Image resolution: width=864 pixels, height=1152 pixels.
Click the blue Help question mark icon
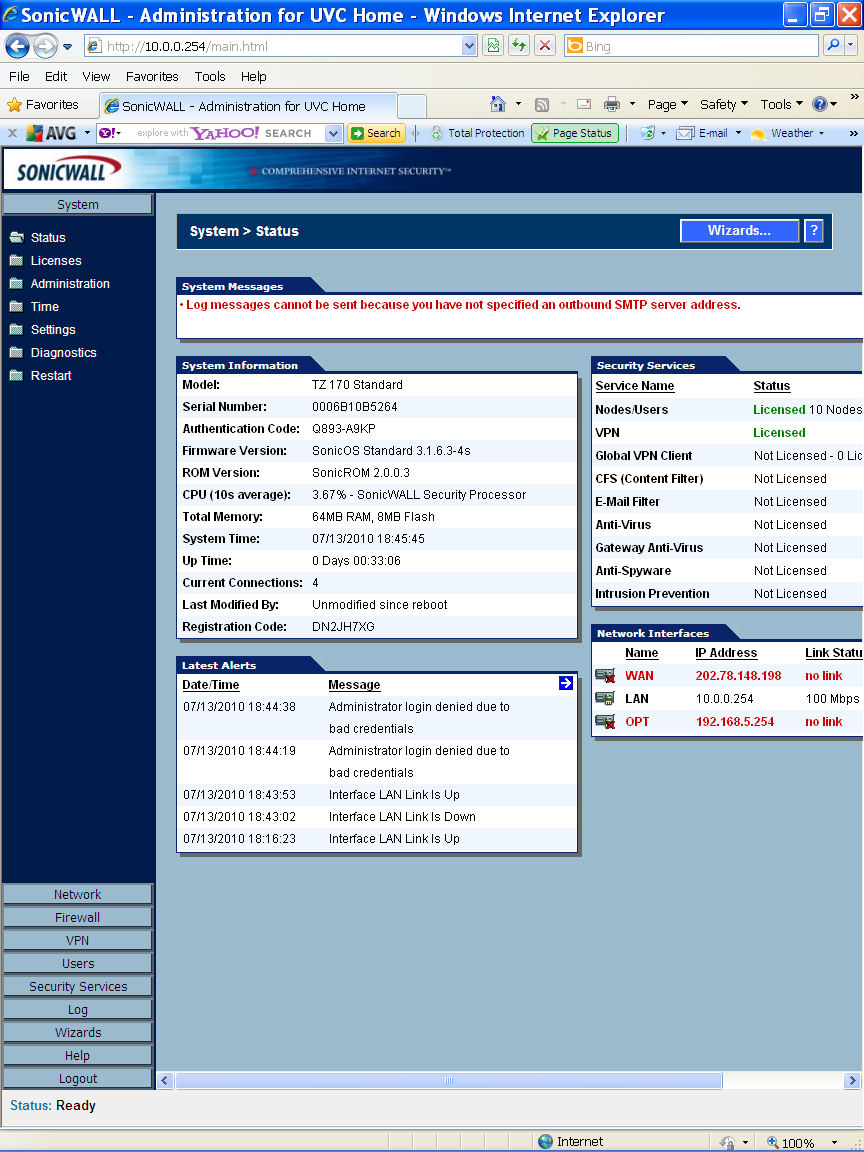tap(820, 104)
